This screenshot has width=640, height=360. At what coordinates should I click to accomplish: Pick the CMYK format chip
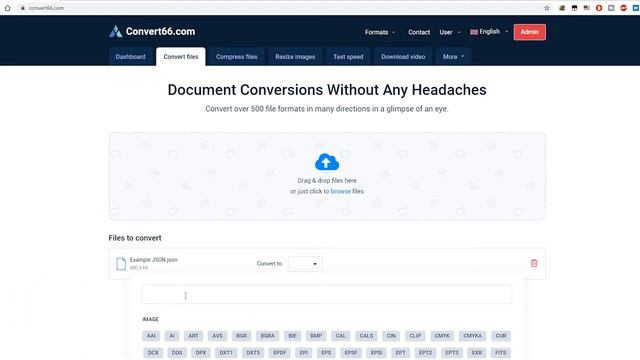click(x=442, y=336)
